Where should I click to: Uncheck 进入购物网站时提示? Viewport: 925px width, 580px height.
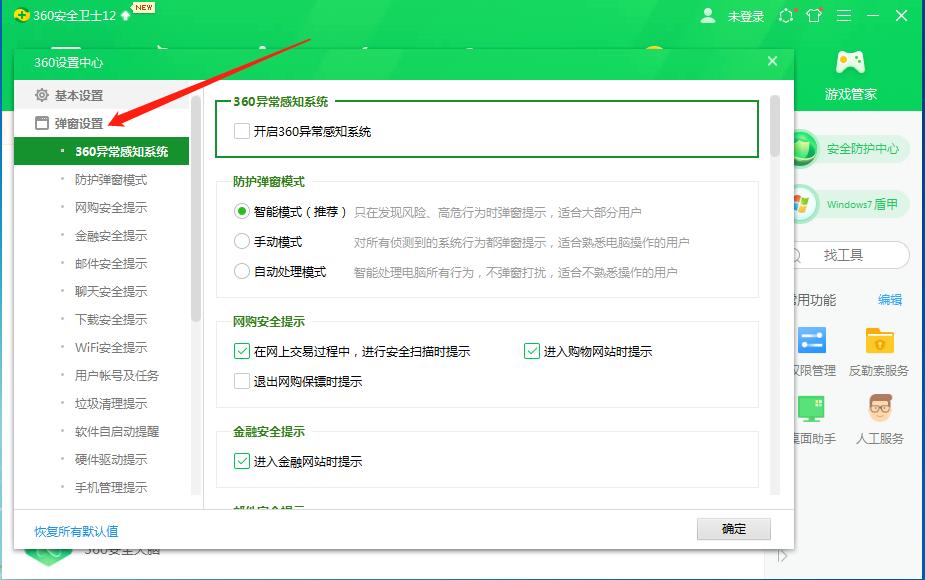(531, 350)
